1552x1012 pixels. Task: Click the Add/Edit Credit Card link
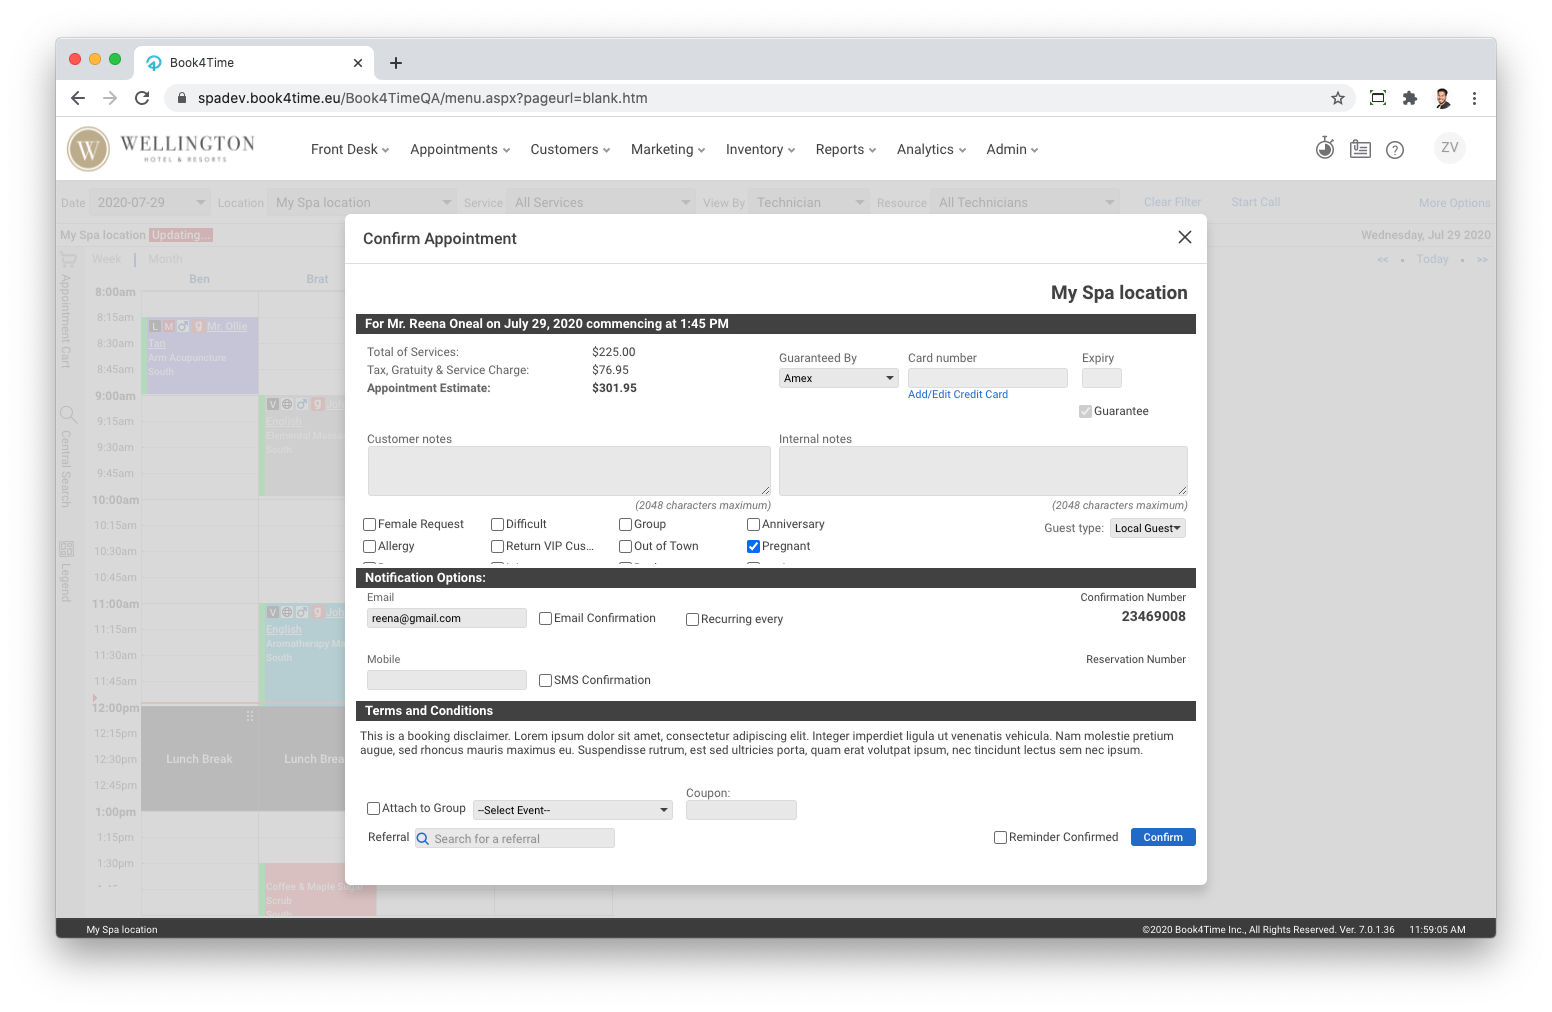click(x=957, y=395)
